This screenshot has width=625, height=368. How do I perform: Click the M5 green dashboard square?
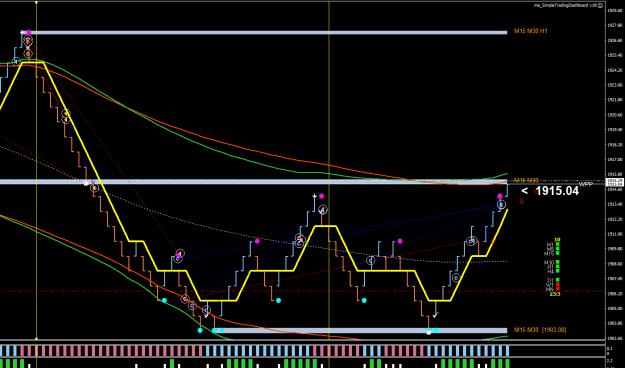point(558,248)
